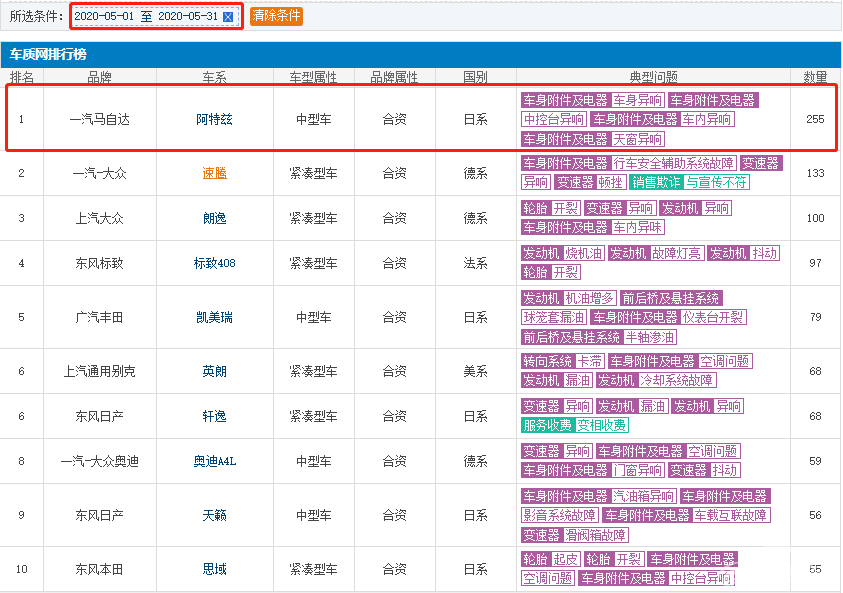Click the 销售欺诈 issue tag
Image resolution: width=843 pixels, height=593 pixels.
point(656,182)
